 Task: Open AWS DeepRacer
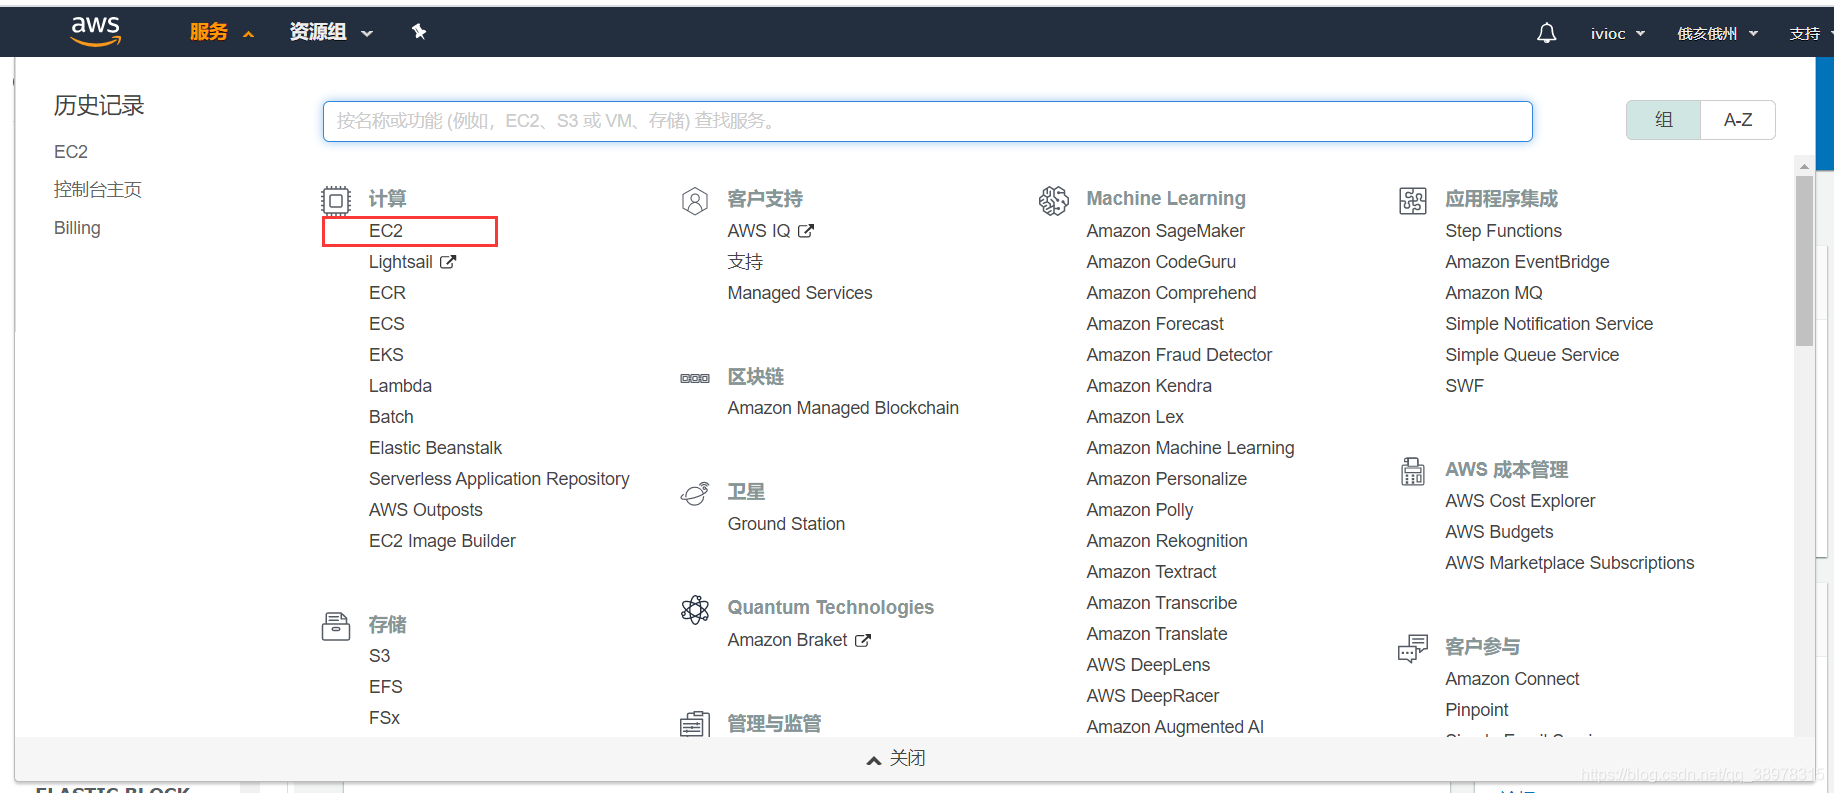point(1153,696)
